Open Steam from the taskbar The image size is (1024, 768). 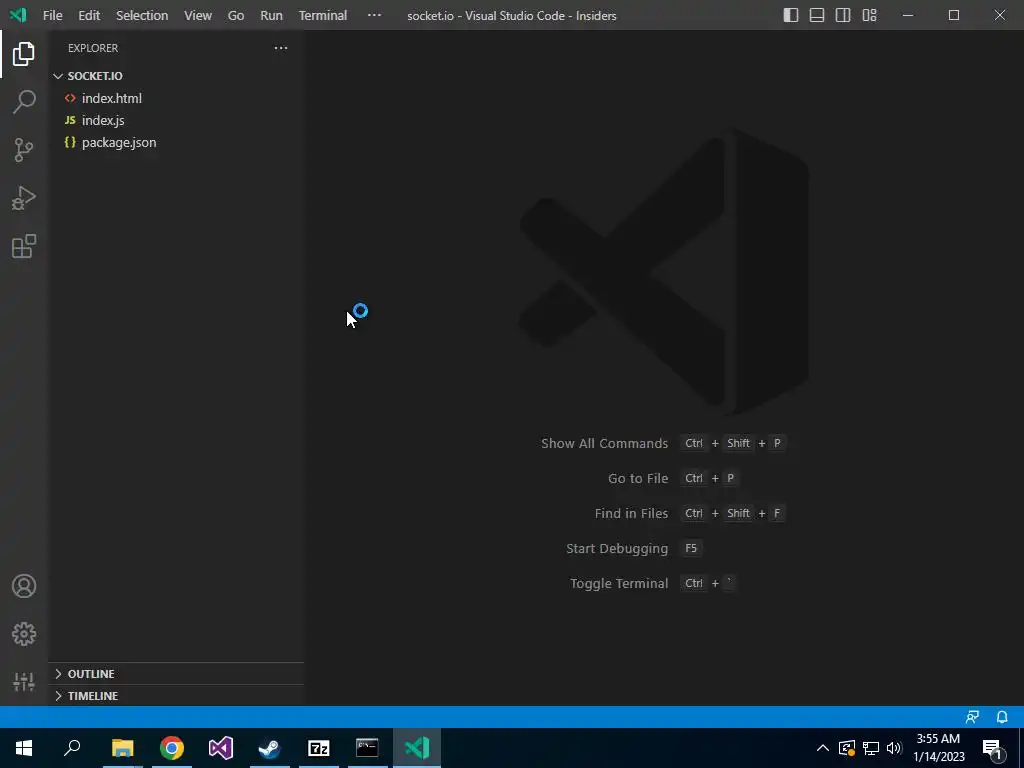point(270,748)
